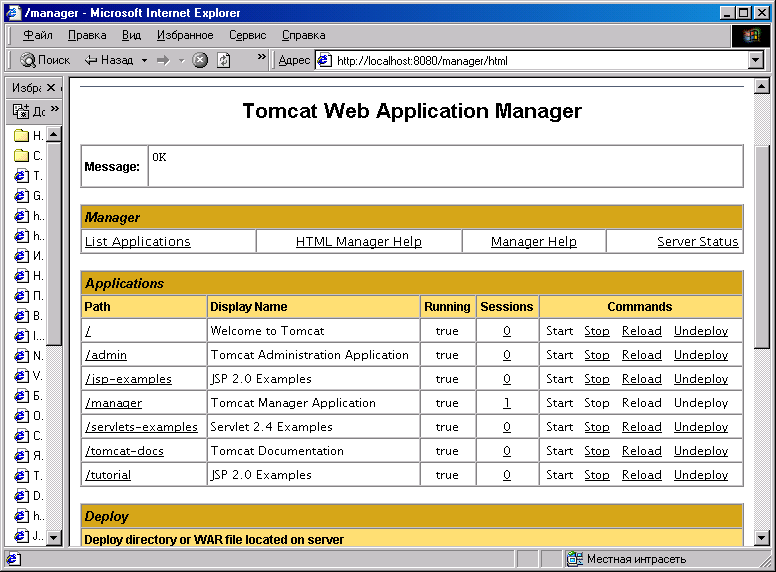Click the Stop loading icon
Image resolution: width=776 pixels, height=572 pixels.
point(200,60)
